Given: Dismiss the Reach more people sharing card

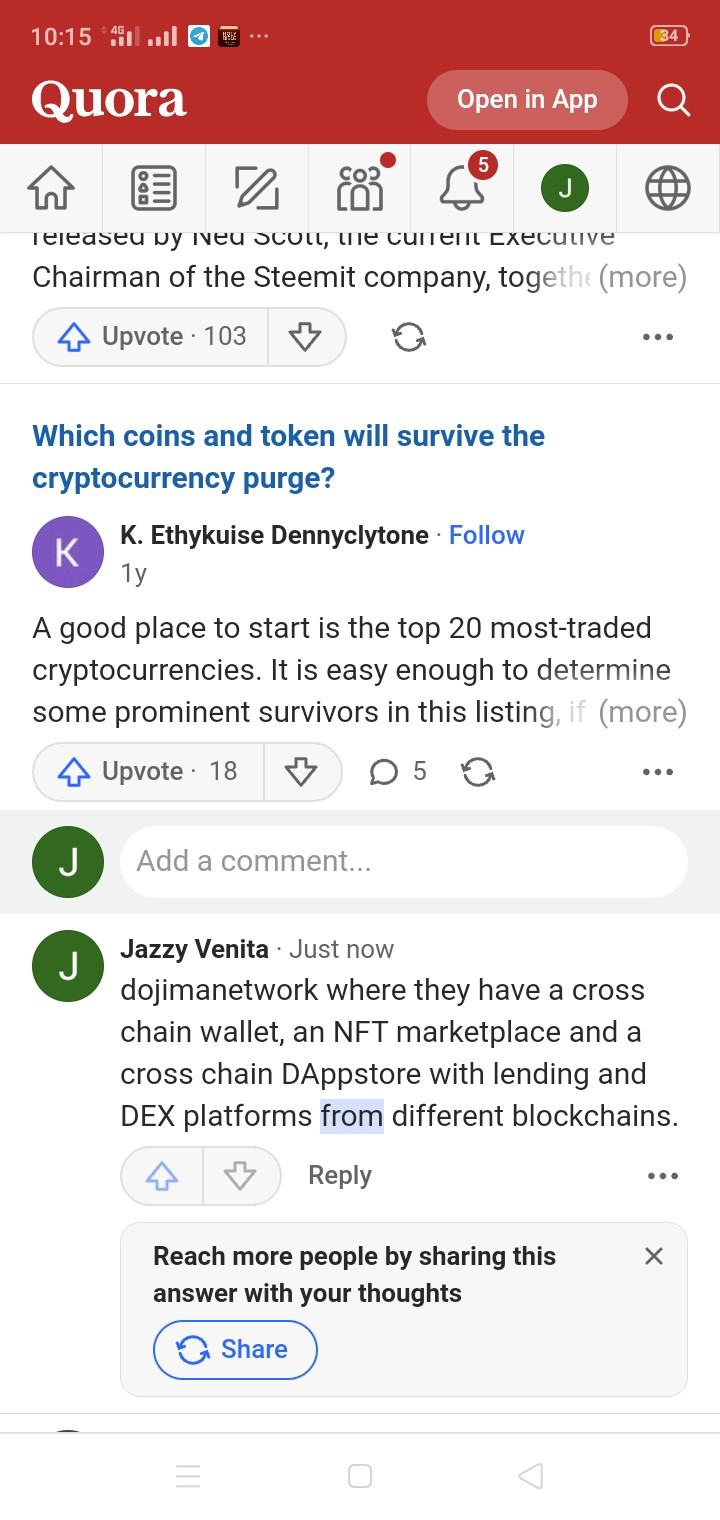Looking at the screenshot, I should 654,1256.
